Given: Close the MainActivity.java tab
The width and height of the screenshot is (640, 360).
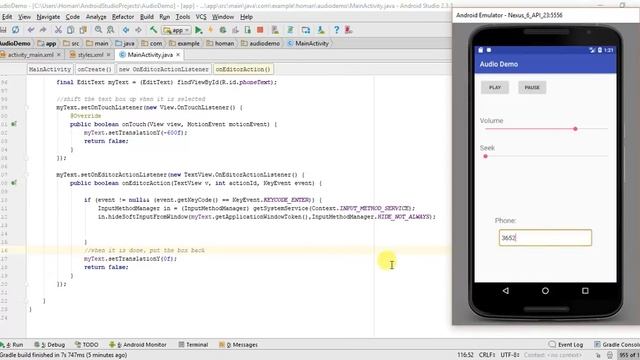Looking at the screenshot, I should click(x=178, y=54).
